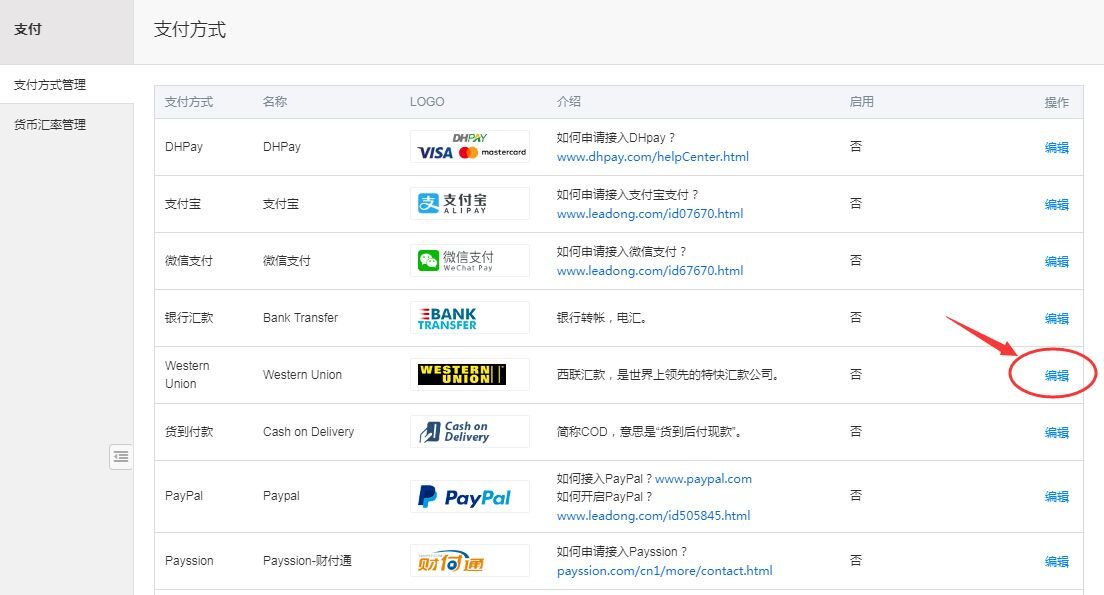
Task: Click the Bank Transfer logo
Action: (470, 318)
